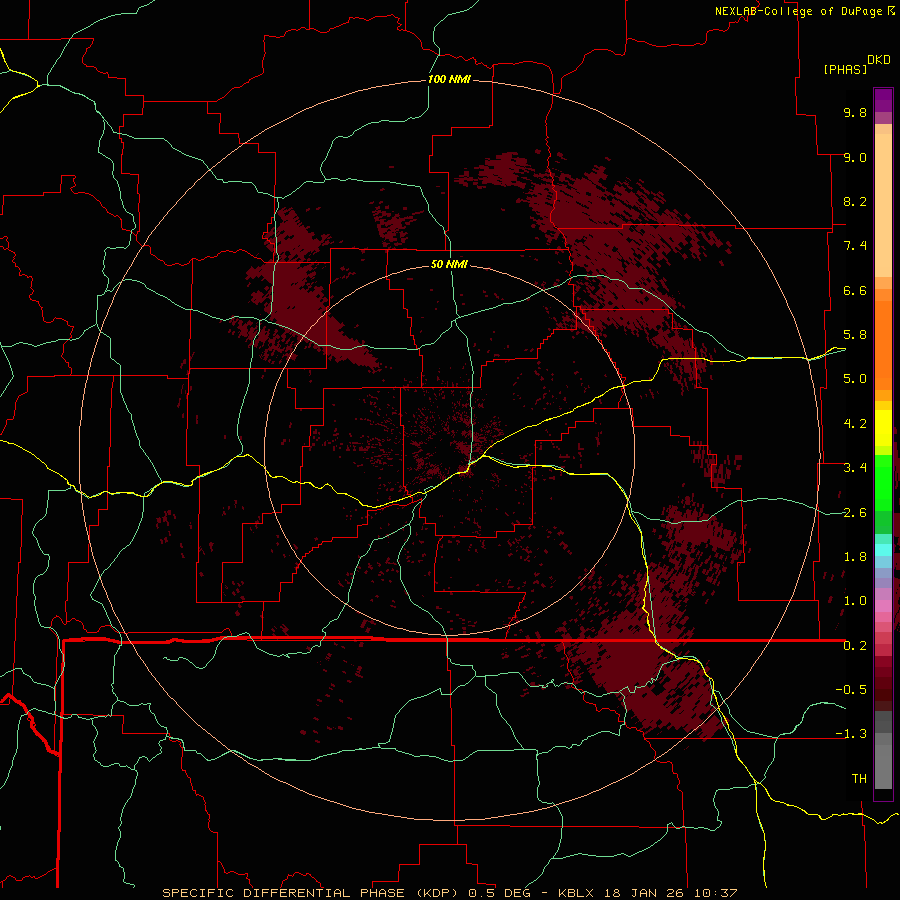Click the 9.8 value on the scale
900x900 pixels.
(x=855, y=112)
